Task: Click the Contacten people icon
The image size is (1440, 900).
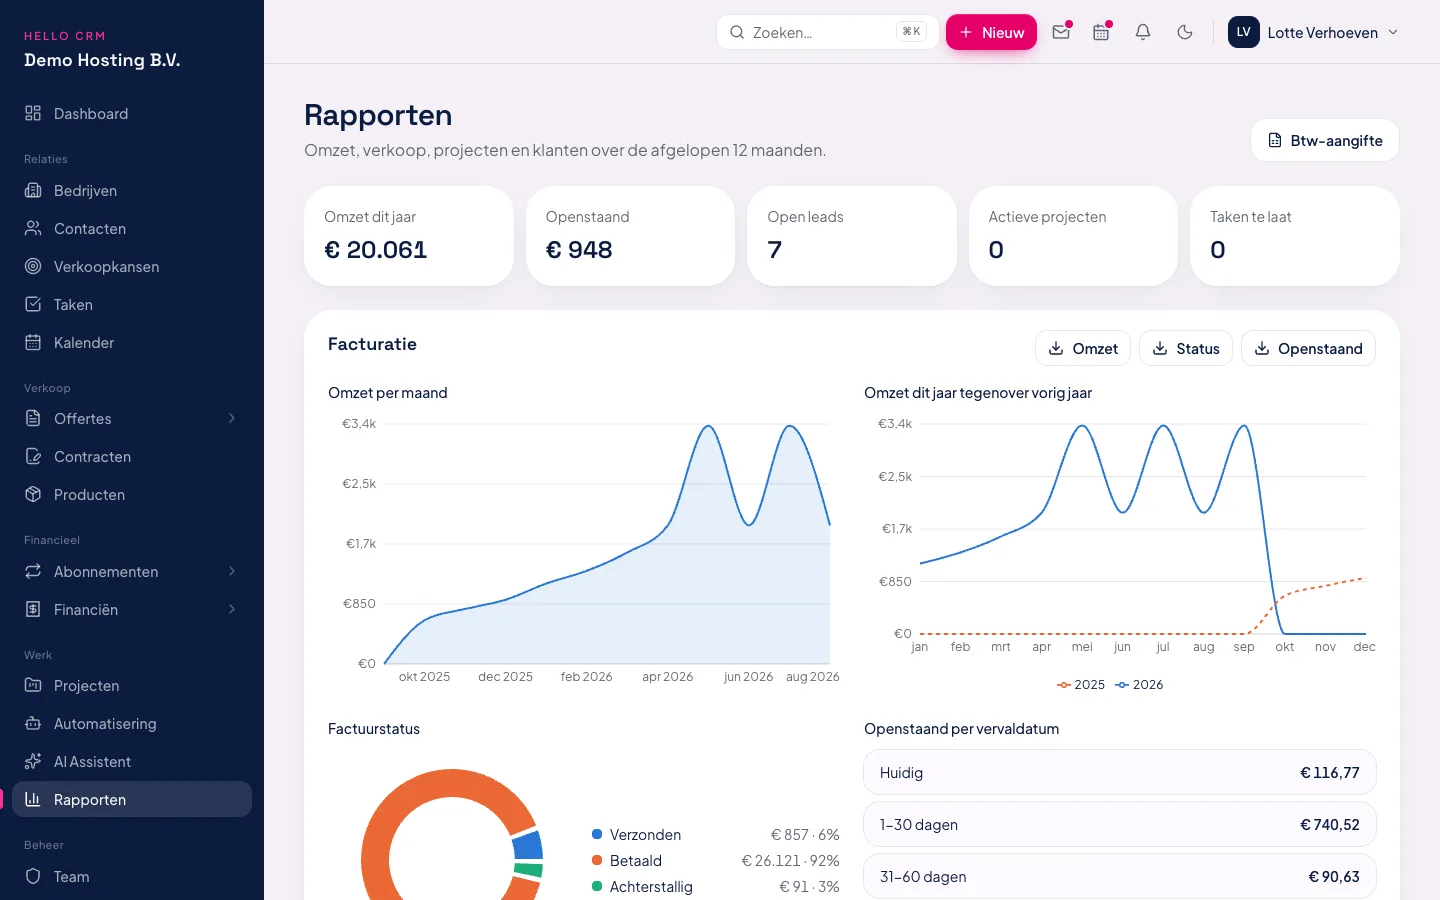Action: click(x=33, y=228)
